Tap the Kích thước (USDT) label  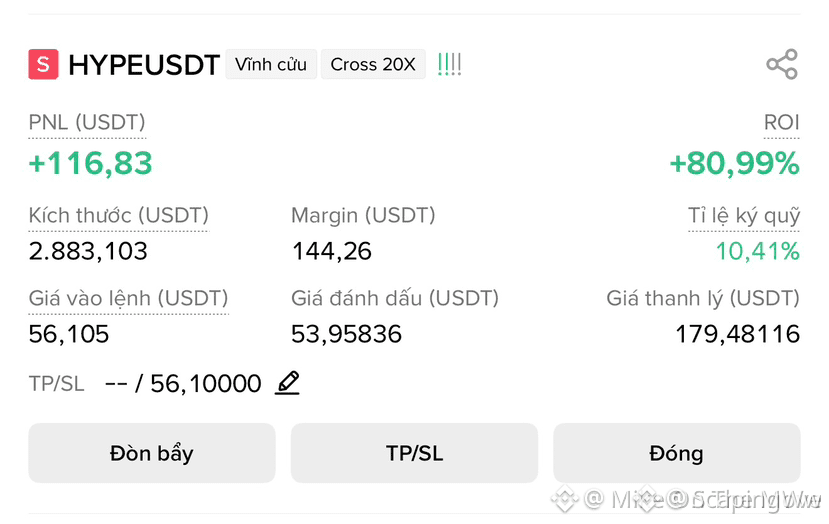click(x=119, y=216)
